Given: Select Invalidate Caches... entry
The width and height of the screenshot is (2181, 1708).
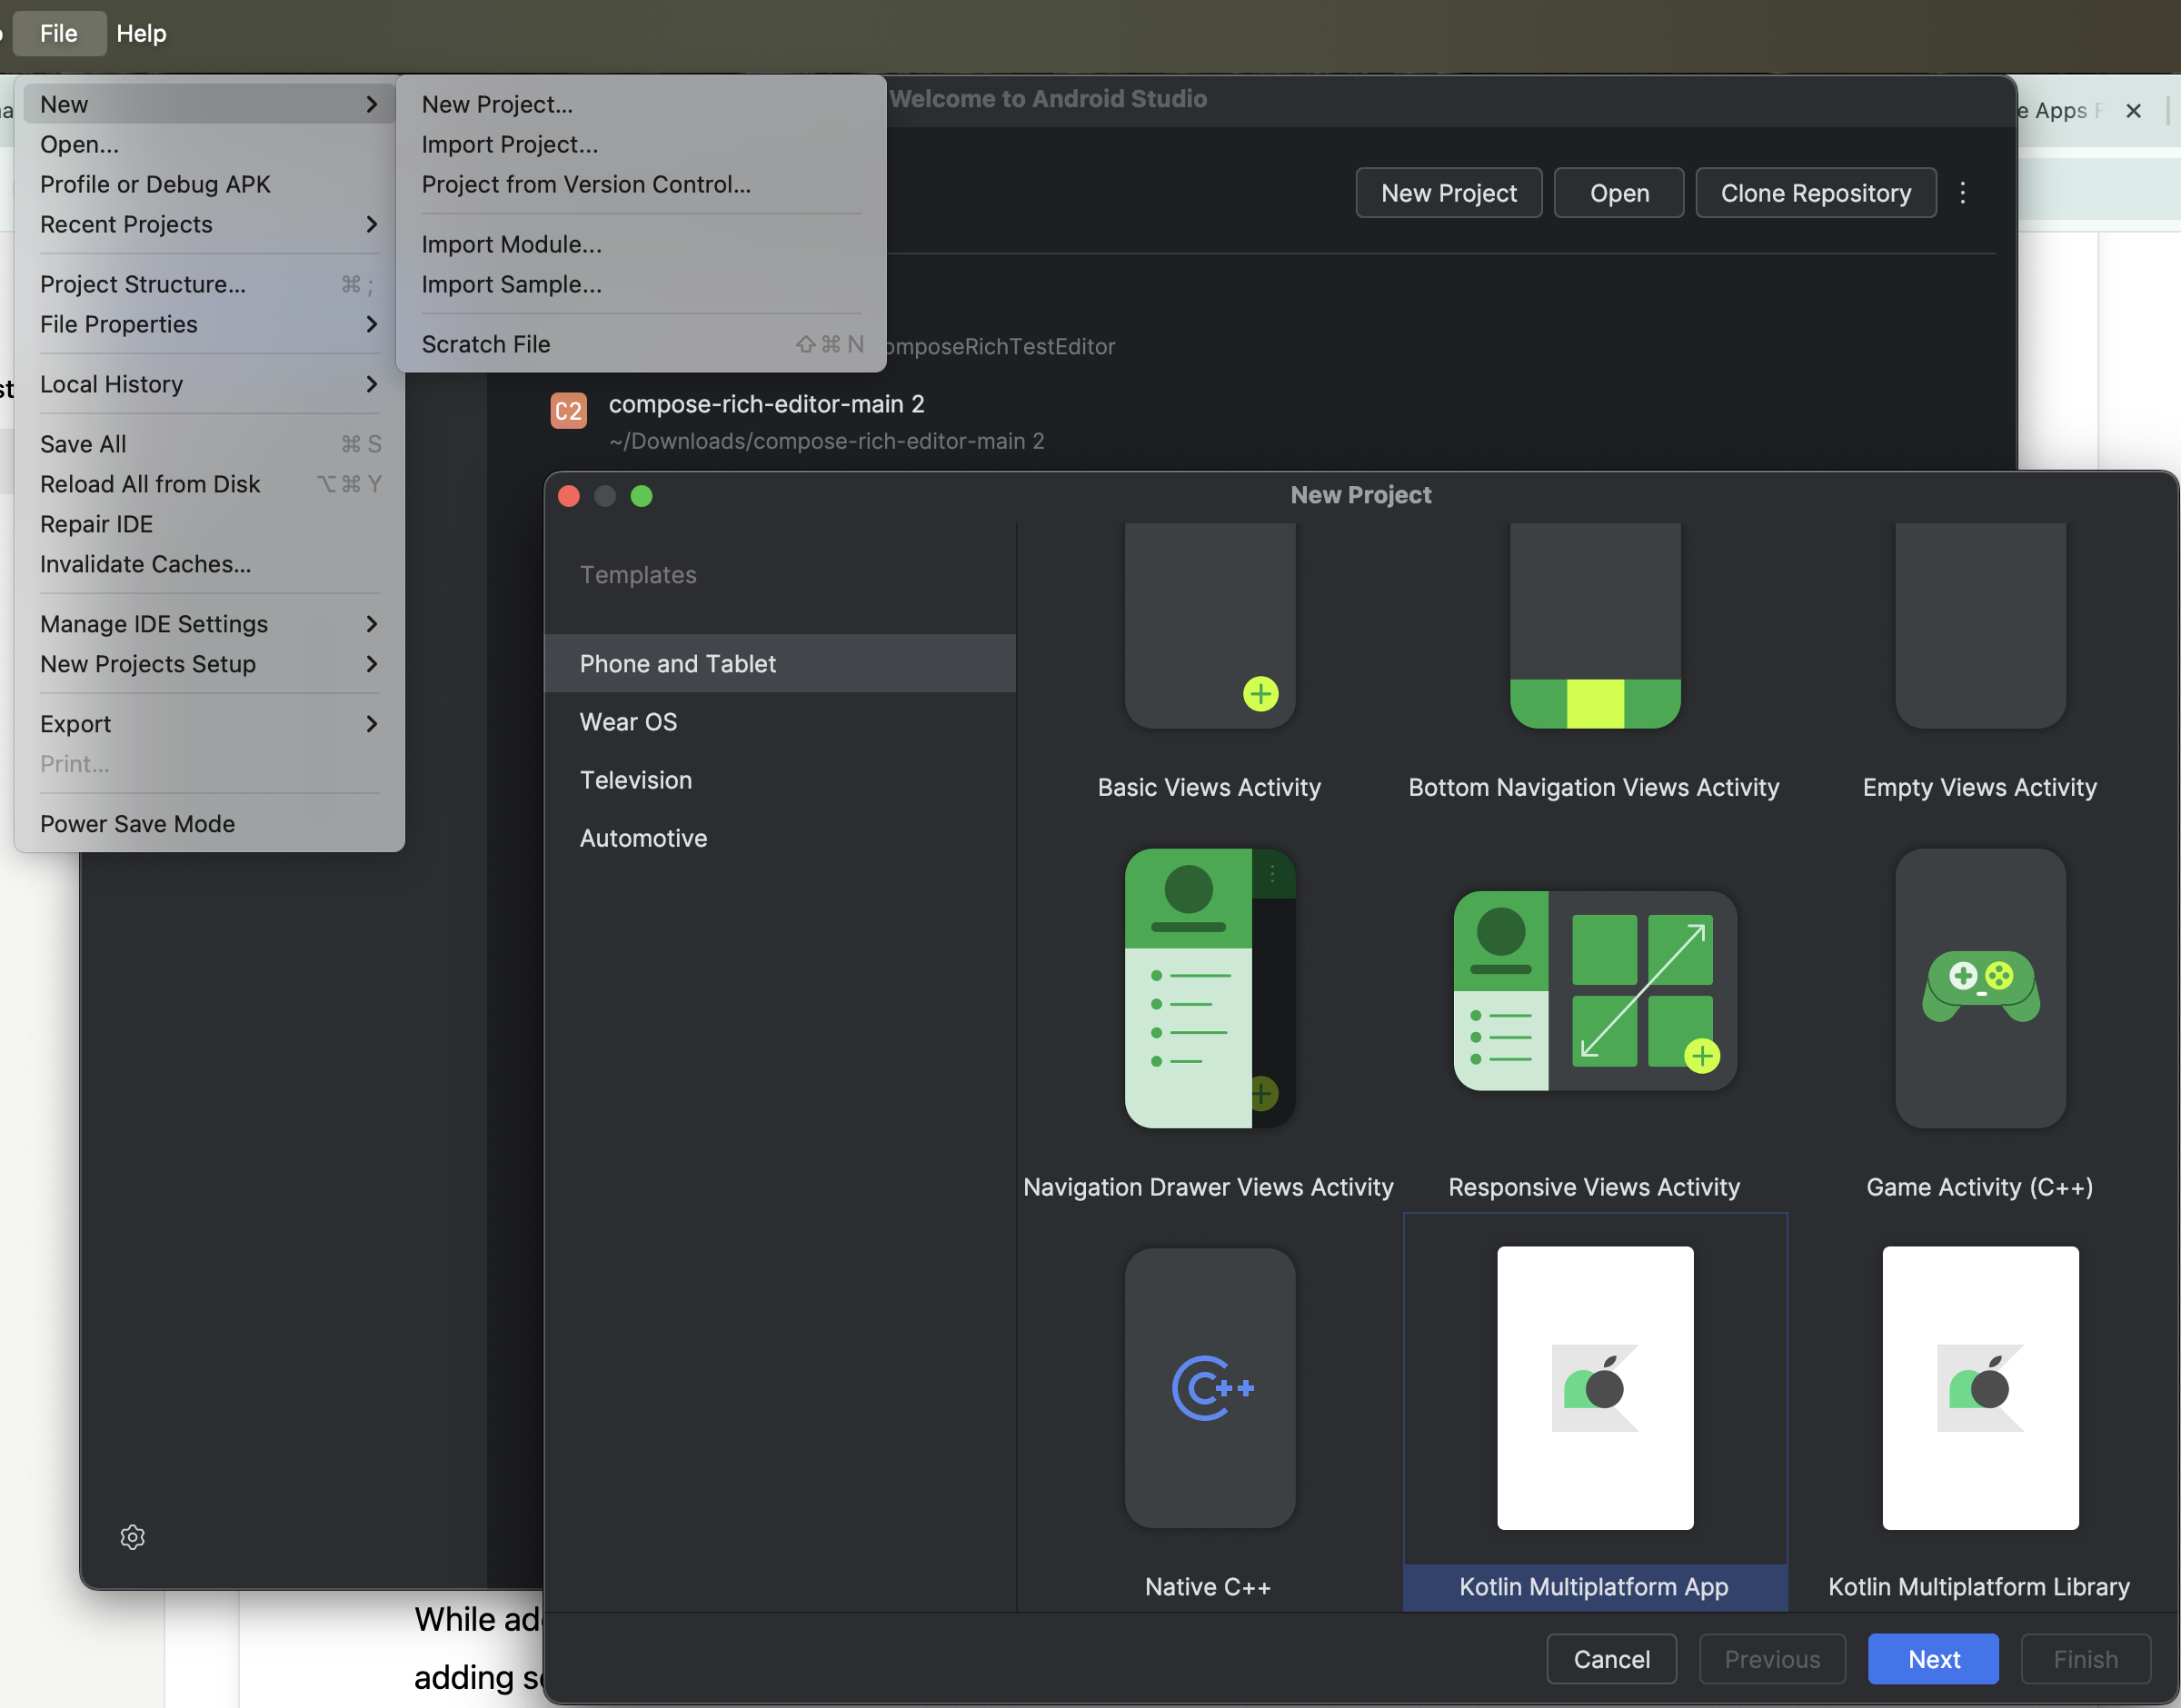Looking at the screenshot, I should click(209, 564).
